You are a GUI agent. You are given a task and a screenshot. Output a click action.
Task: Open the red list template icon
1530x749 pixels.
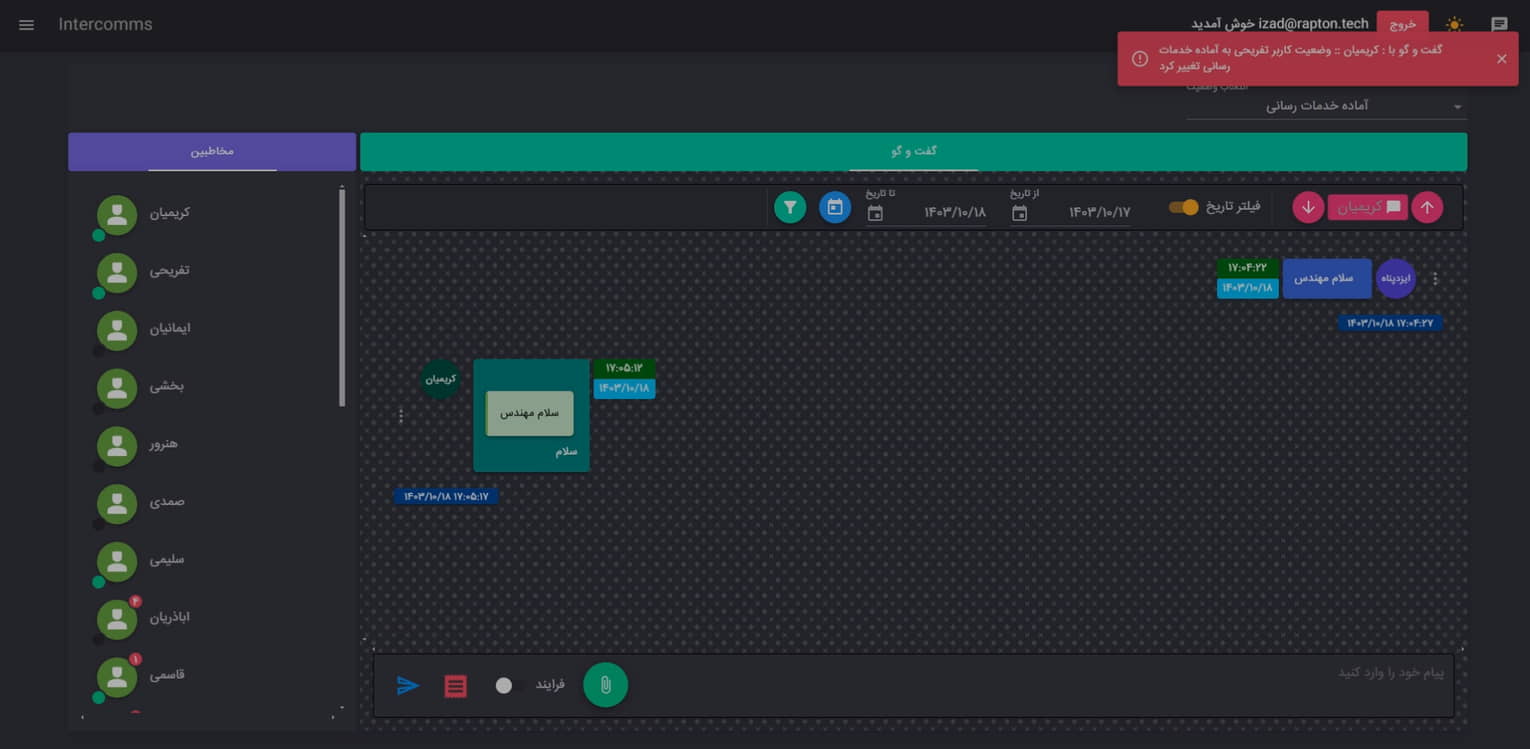(x=456, y=686)
